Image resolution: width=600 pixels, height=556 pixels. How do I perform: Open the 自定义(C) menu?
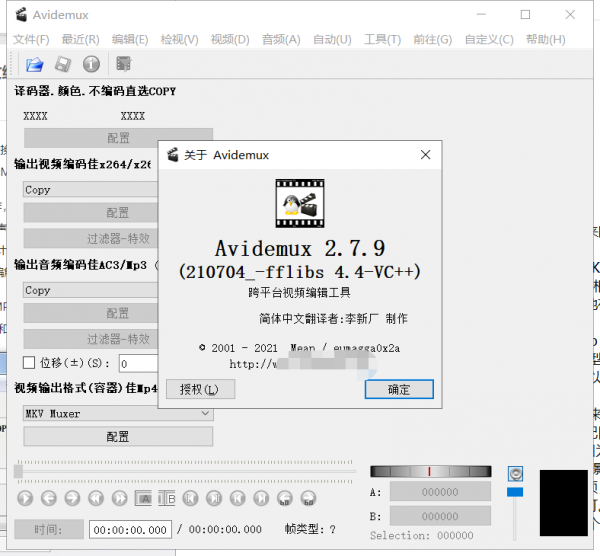[489, 39]
